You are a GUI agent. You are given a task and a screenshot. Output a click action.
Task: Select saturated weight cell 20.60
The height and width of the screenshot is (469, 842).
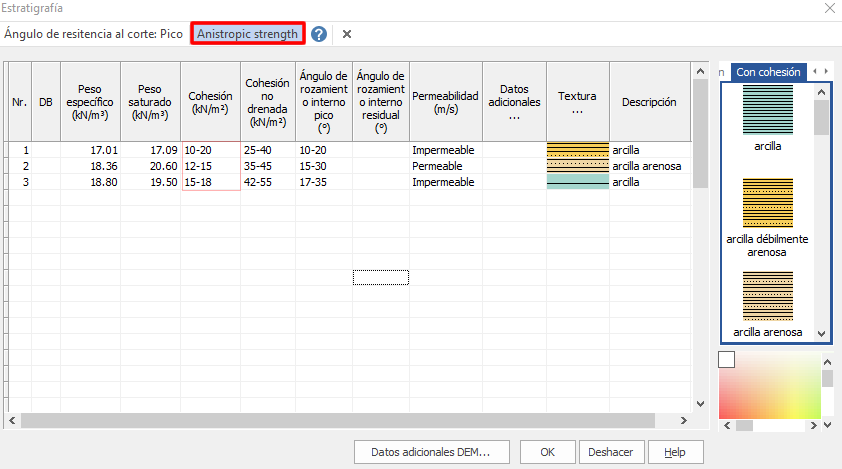150,166
